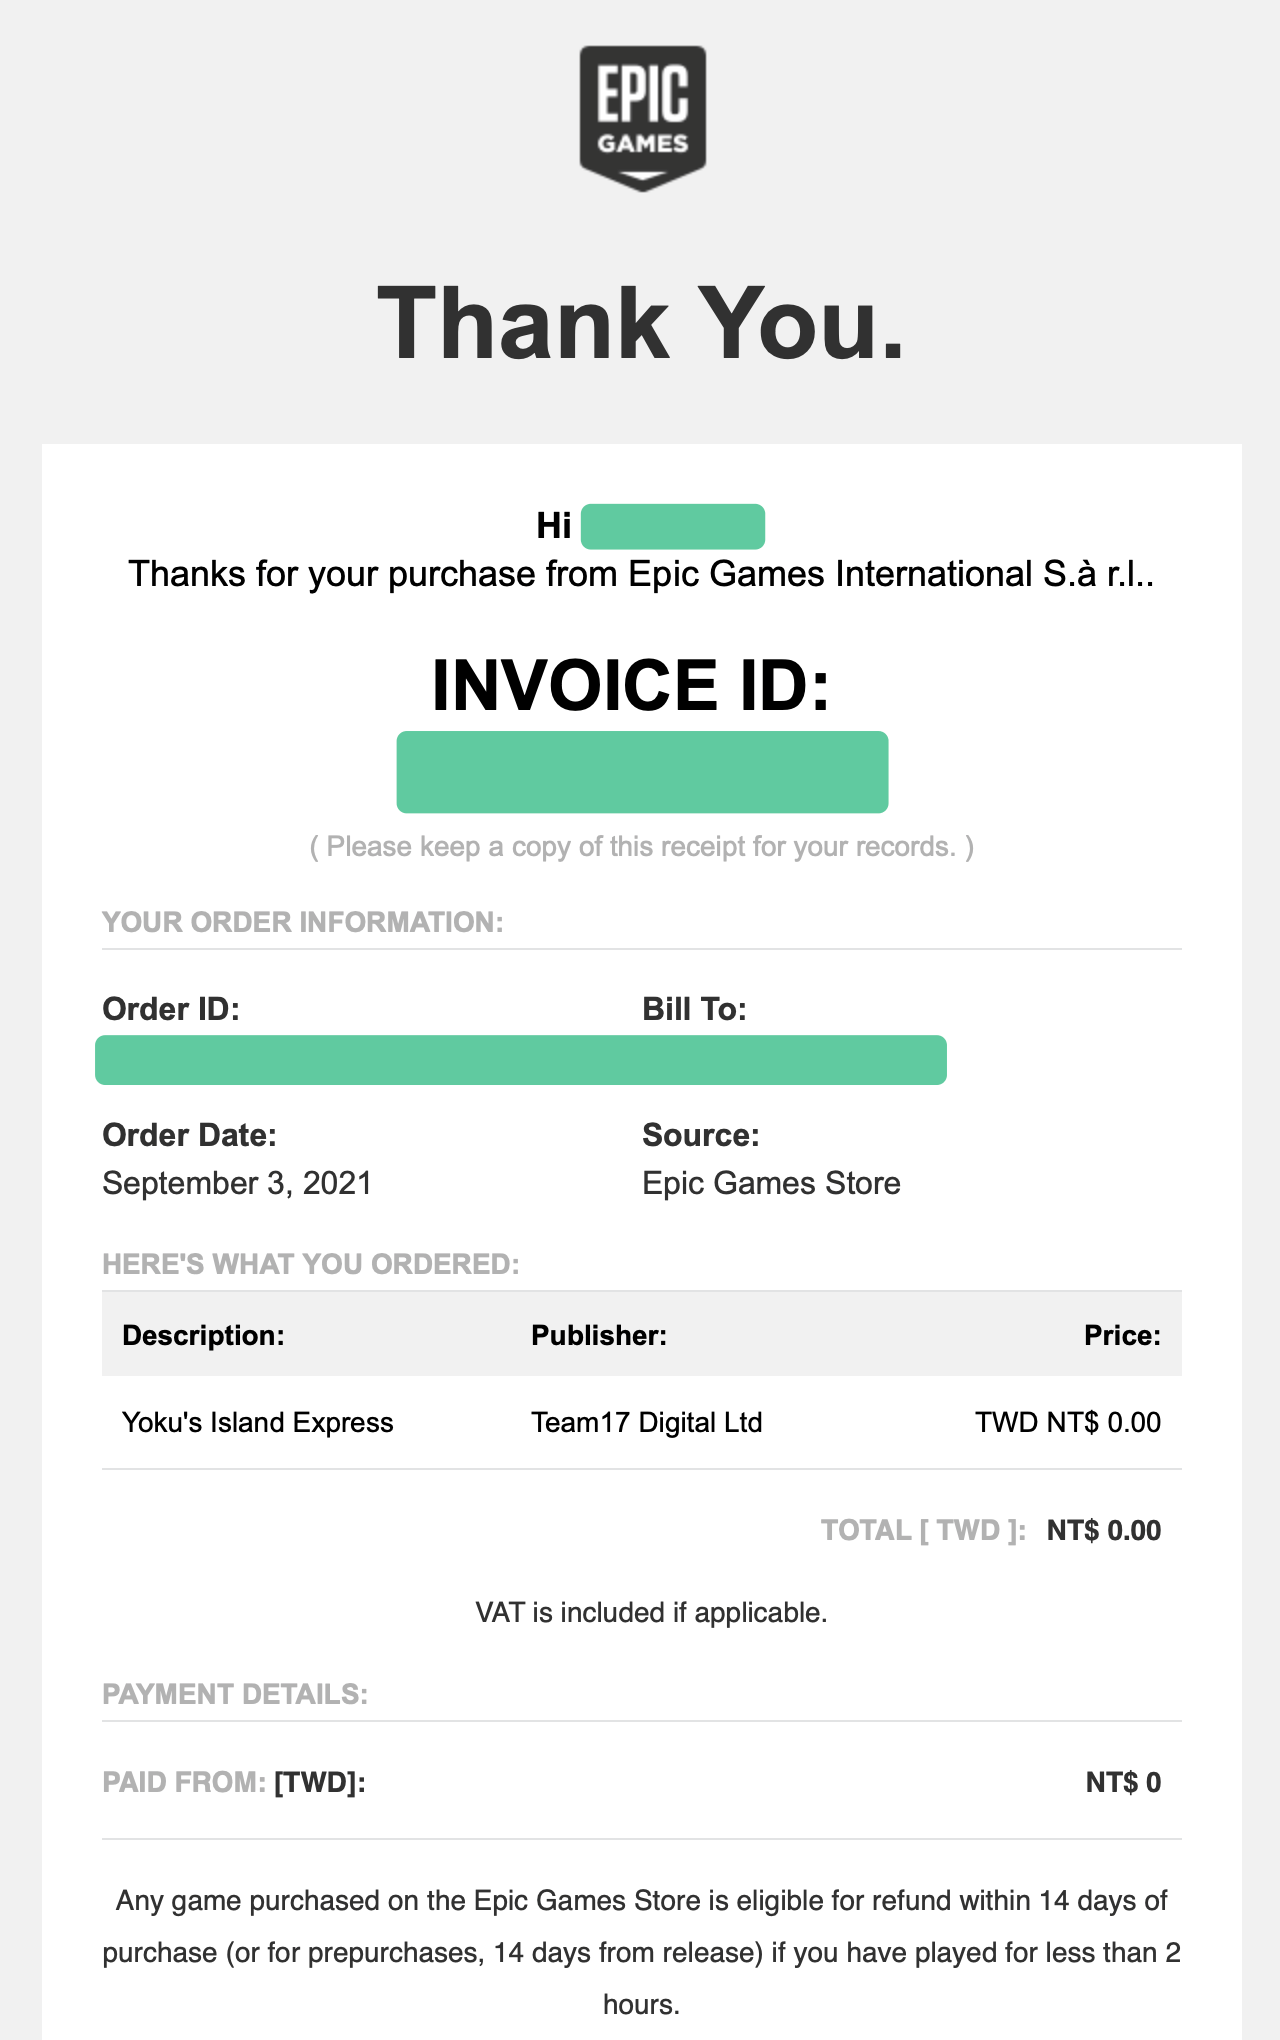Click the NT$ 0 paid amount
Screen dimensions: 1280x2040
coord(1123,1782)
